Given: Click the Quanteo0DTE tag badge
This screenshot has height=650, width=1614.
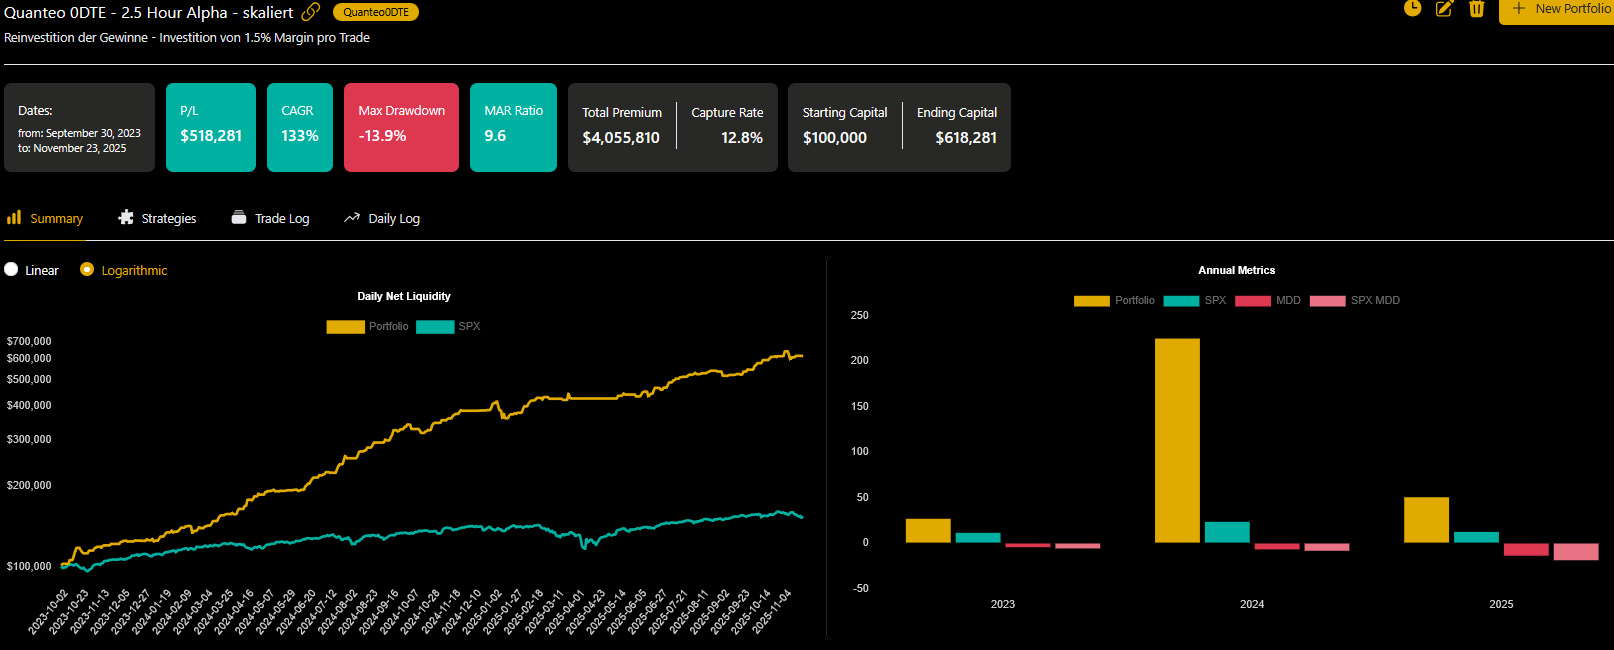Looking at the screenshot, I should [x=376, y=12].
